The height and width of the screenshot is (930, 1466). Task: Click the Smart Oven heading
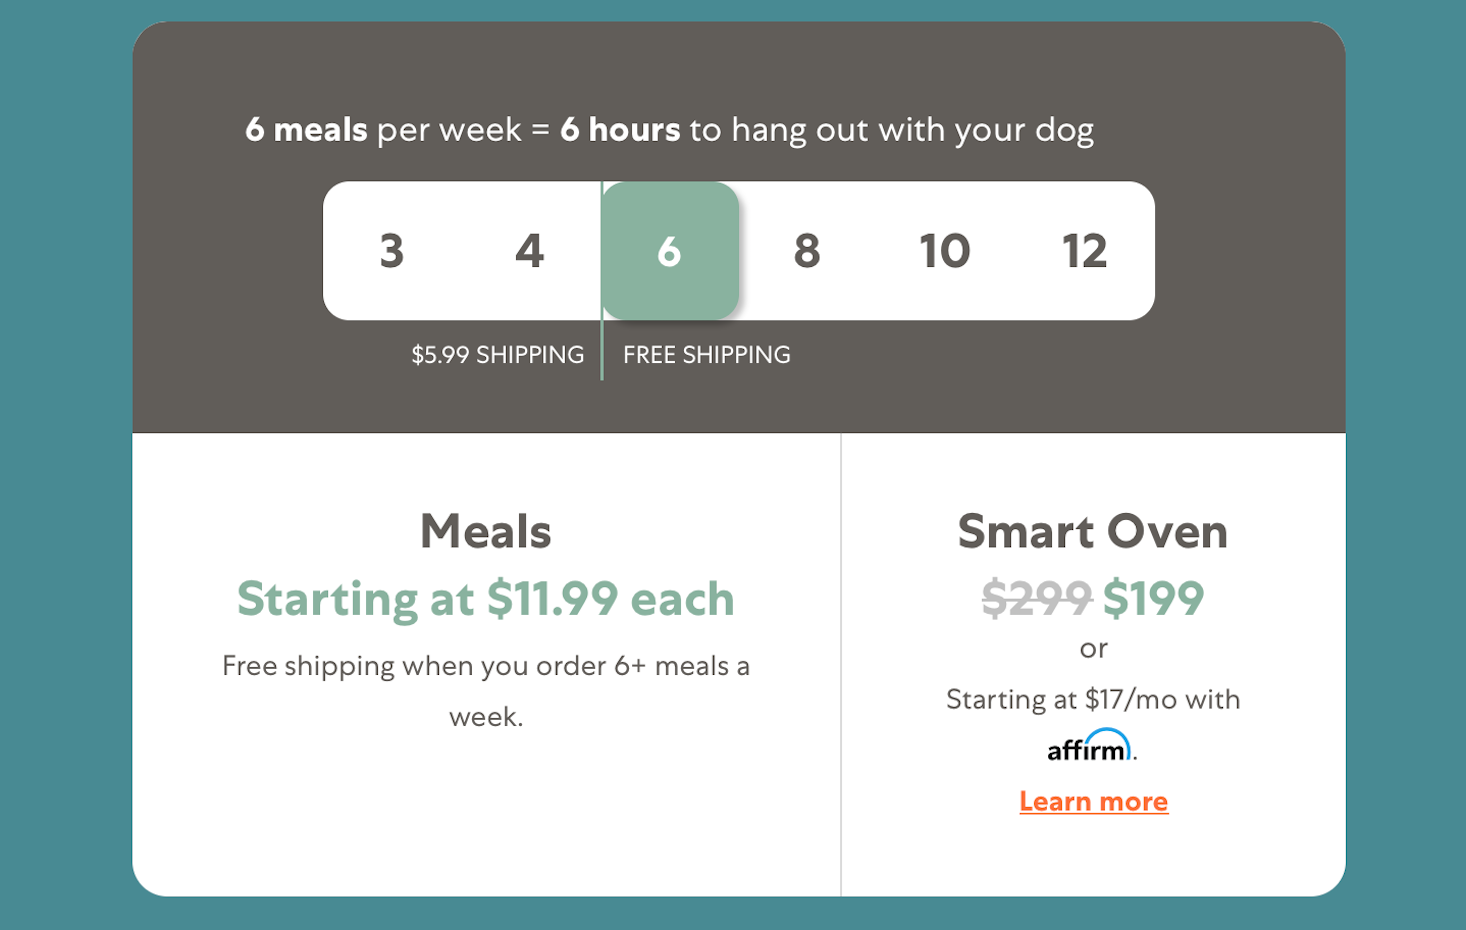coord(1093,532)
